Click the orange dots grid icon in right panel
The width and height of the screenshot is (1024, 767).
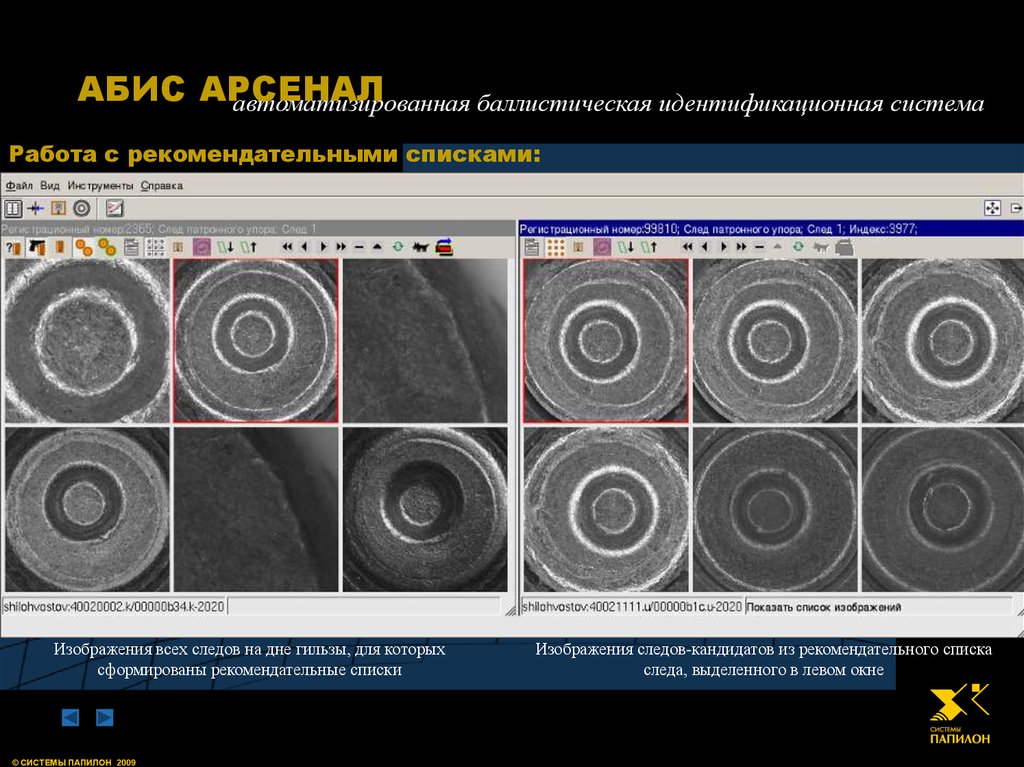tap(556, 247)
